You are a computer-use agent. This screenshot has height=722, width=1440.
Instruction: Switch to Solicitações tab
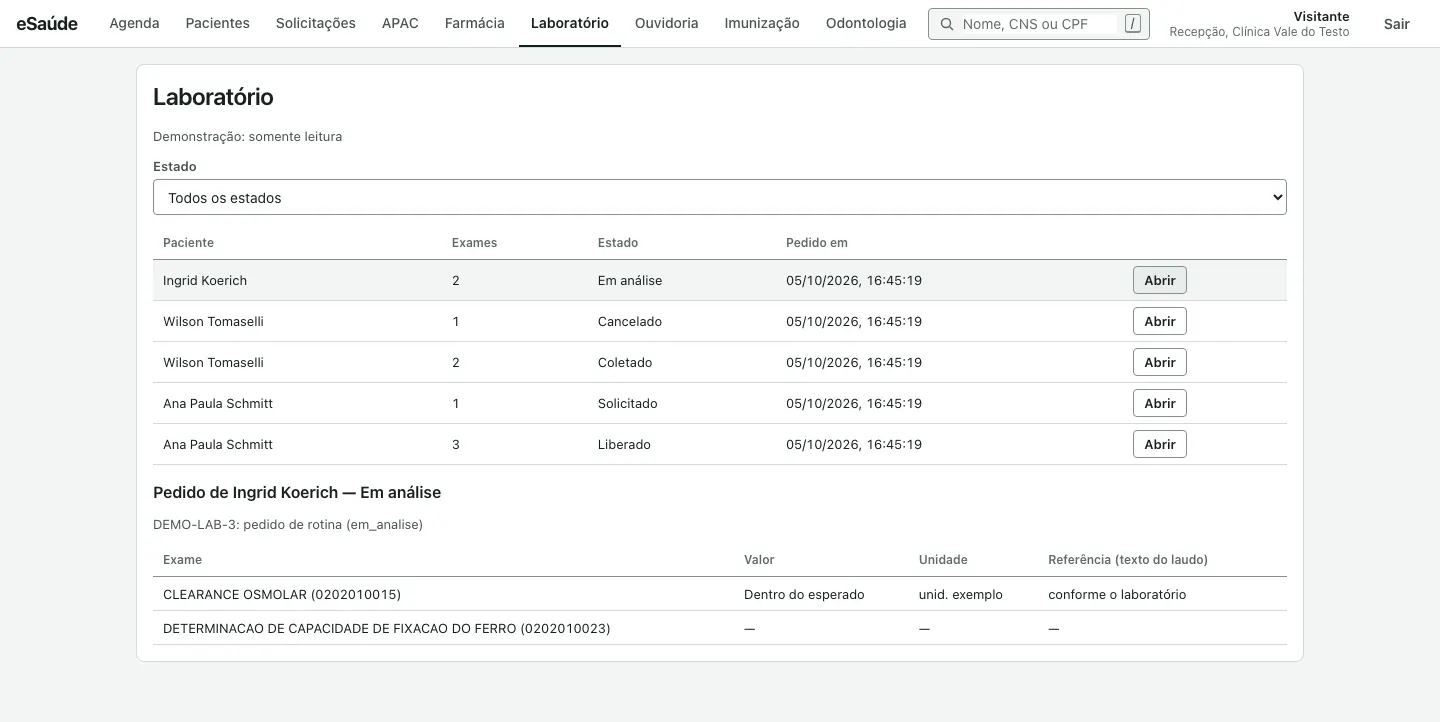(316, 23)
